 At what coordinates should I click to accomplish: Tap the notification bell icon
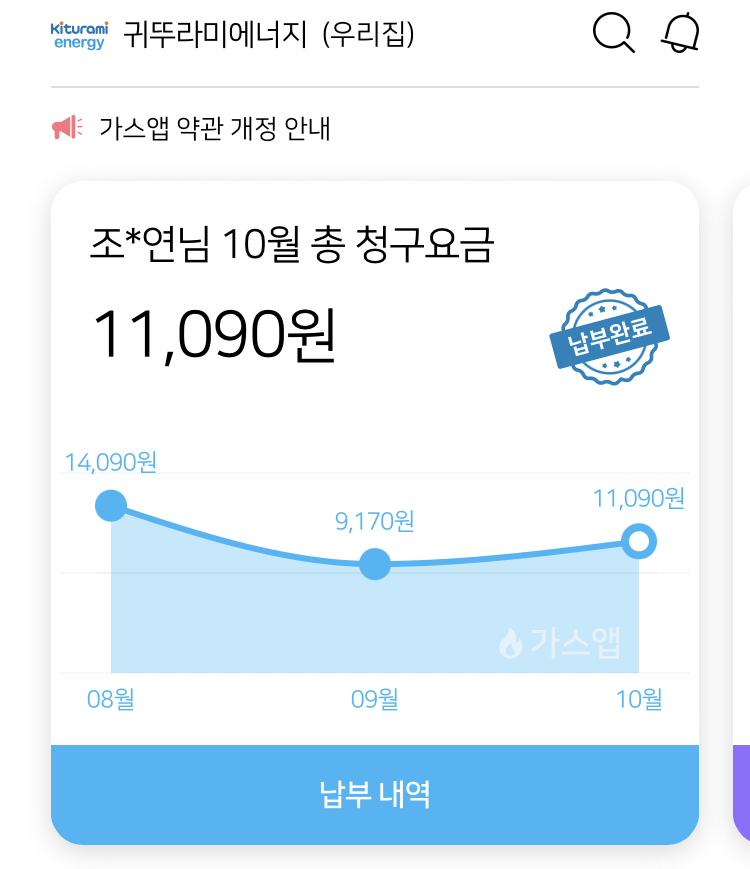[681, 33]
